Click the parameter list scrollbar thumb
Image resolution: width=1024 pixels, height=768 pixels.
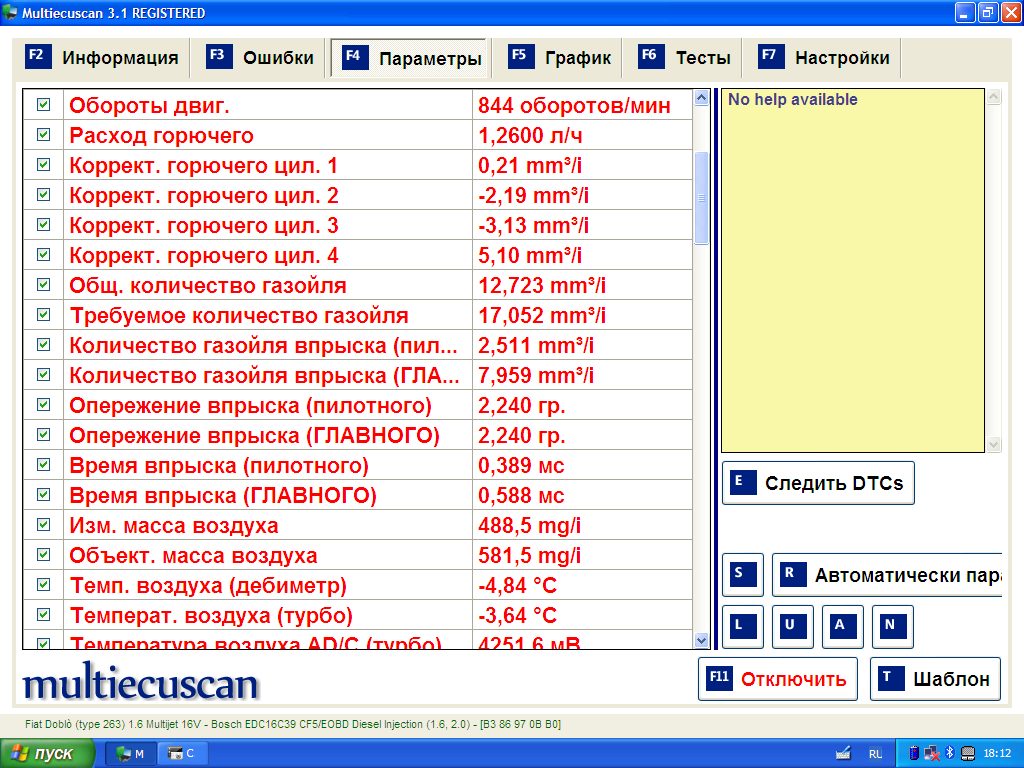click(x=701, y=197)
